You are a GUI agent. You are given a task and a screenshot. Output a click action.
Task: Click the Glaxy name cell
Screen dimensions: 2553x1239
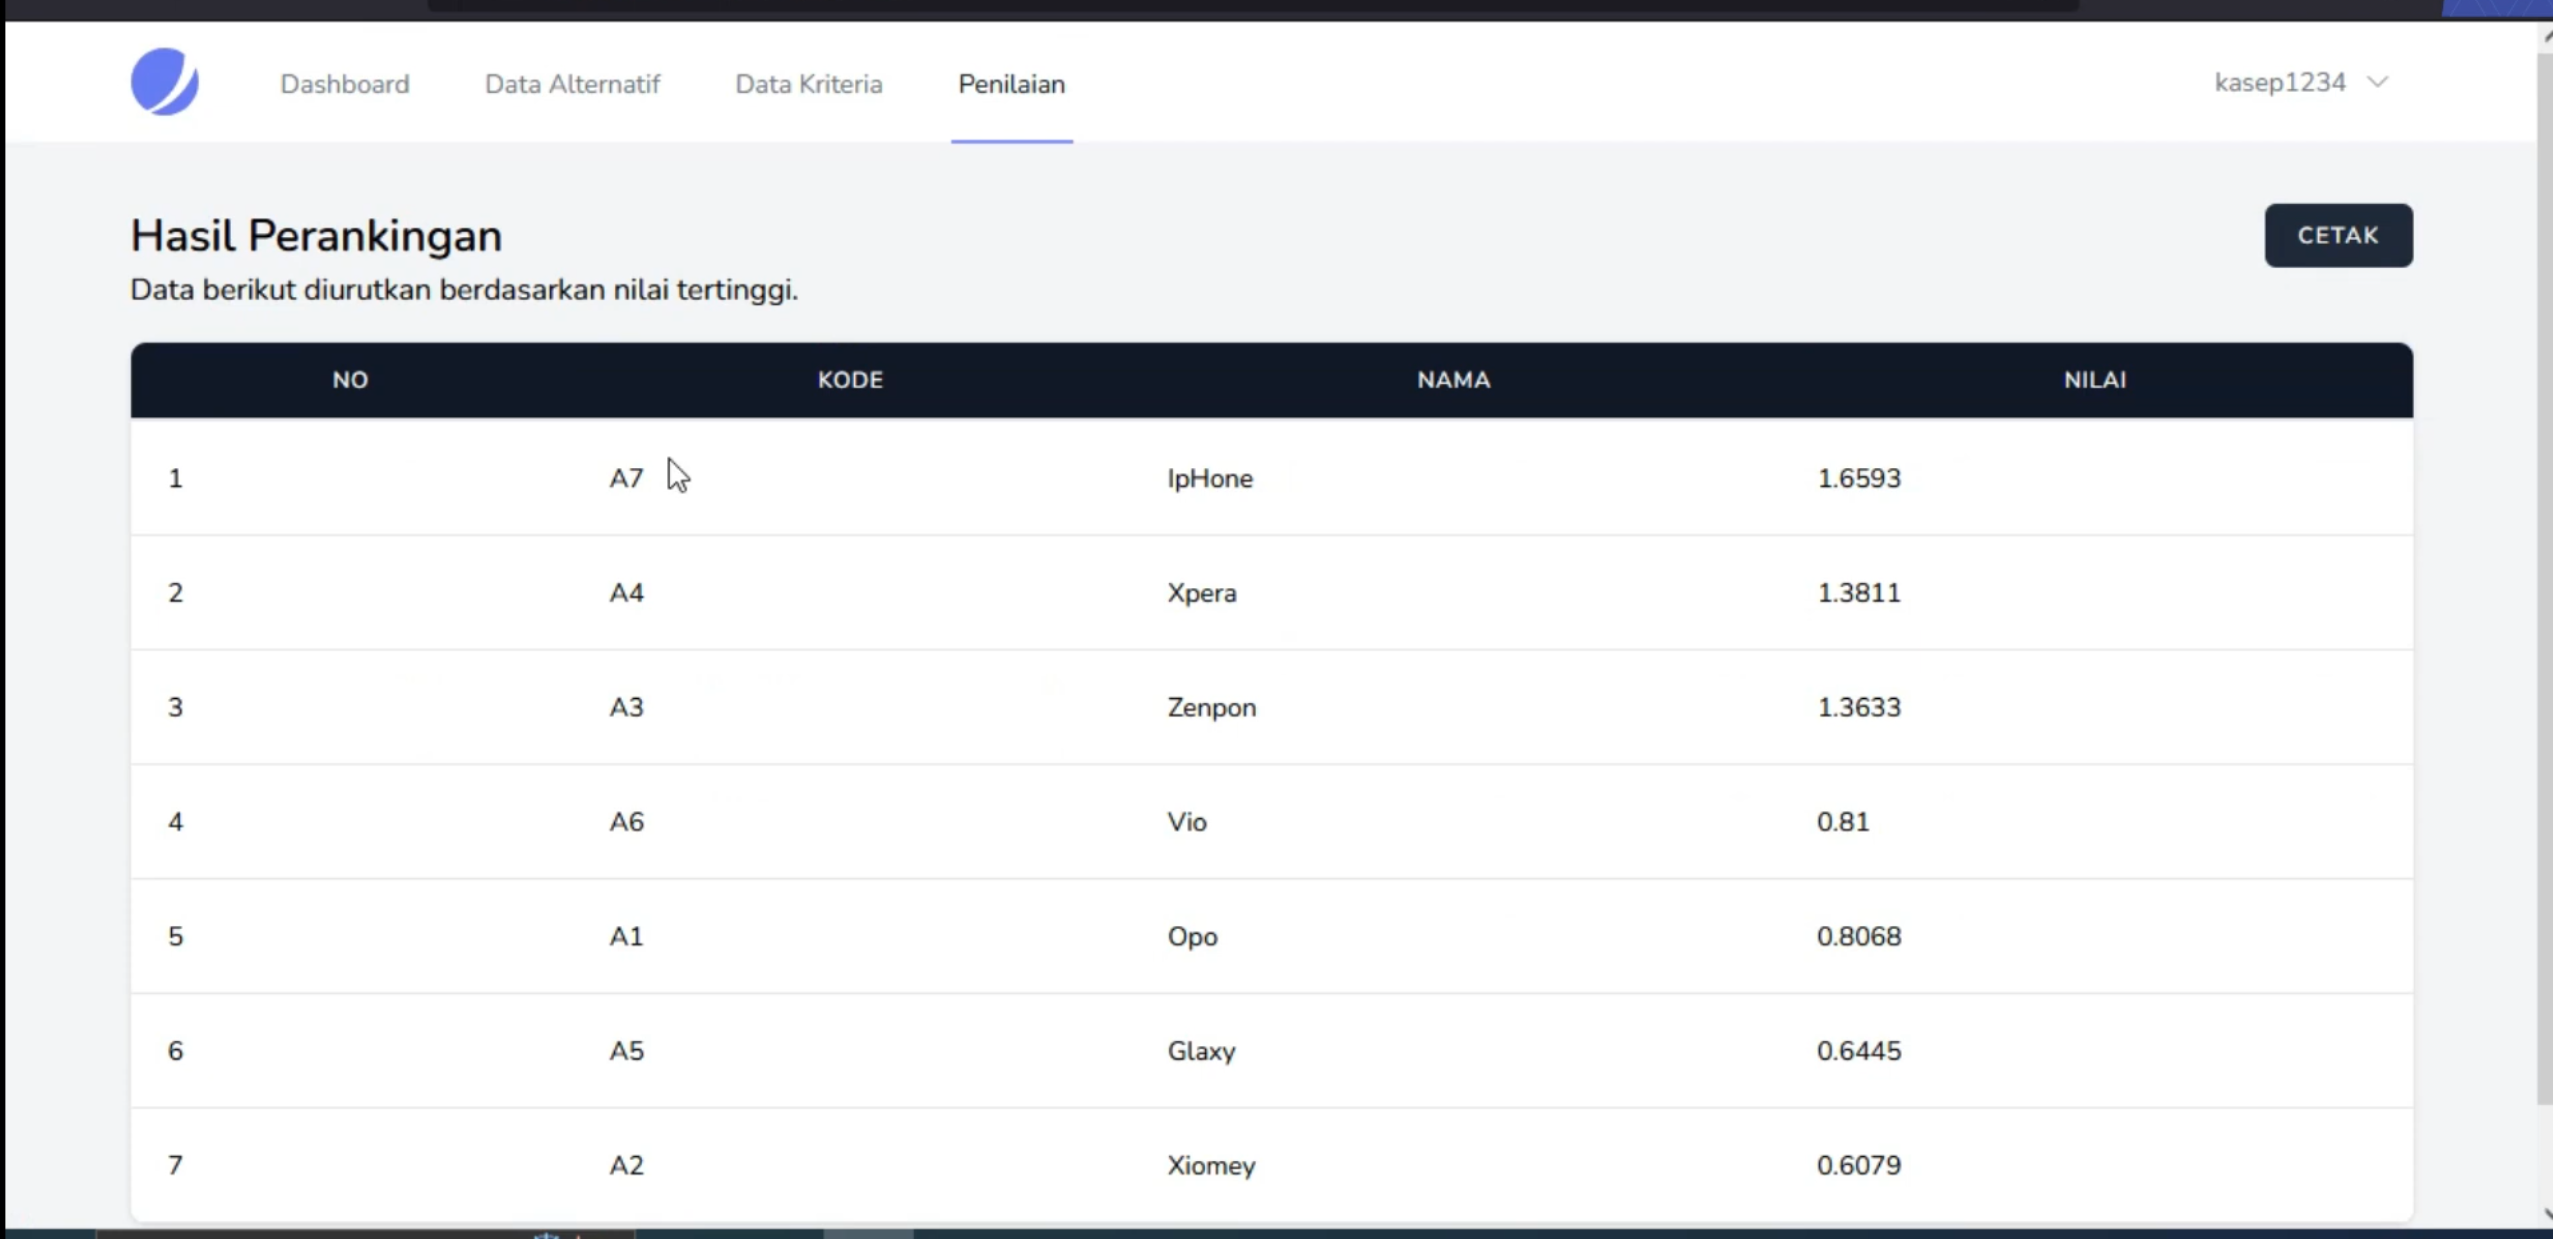[1202, 1051]
